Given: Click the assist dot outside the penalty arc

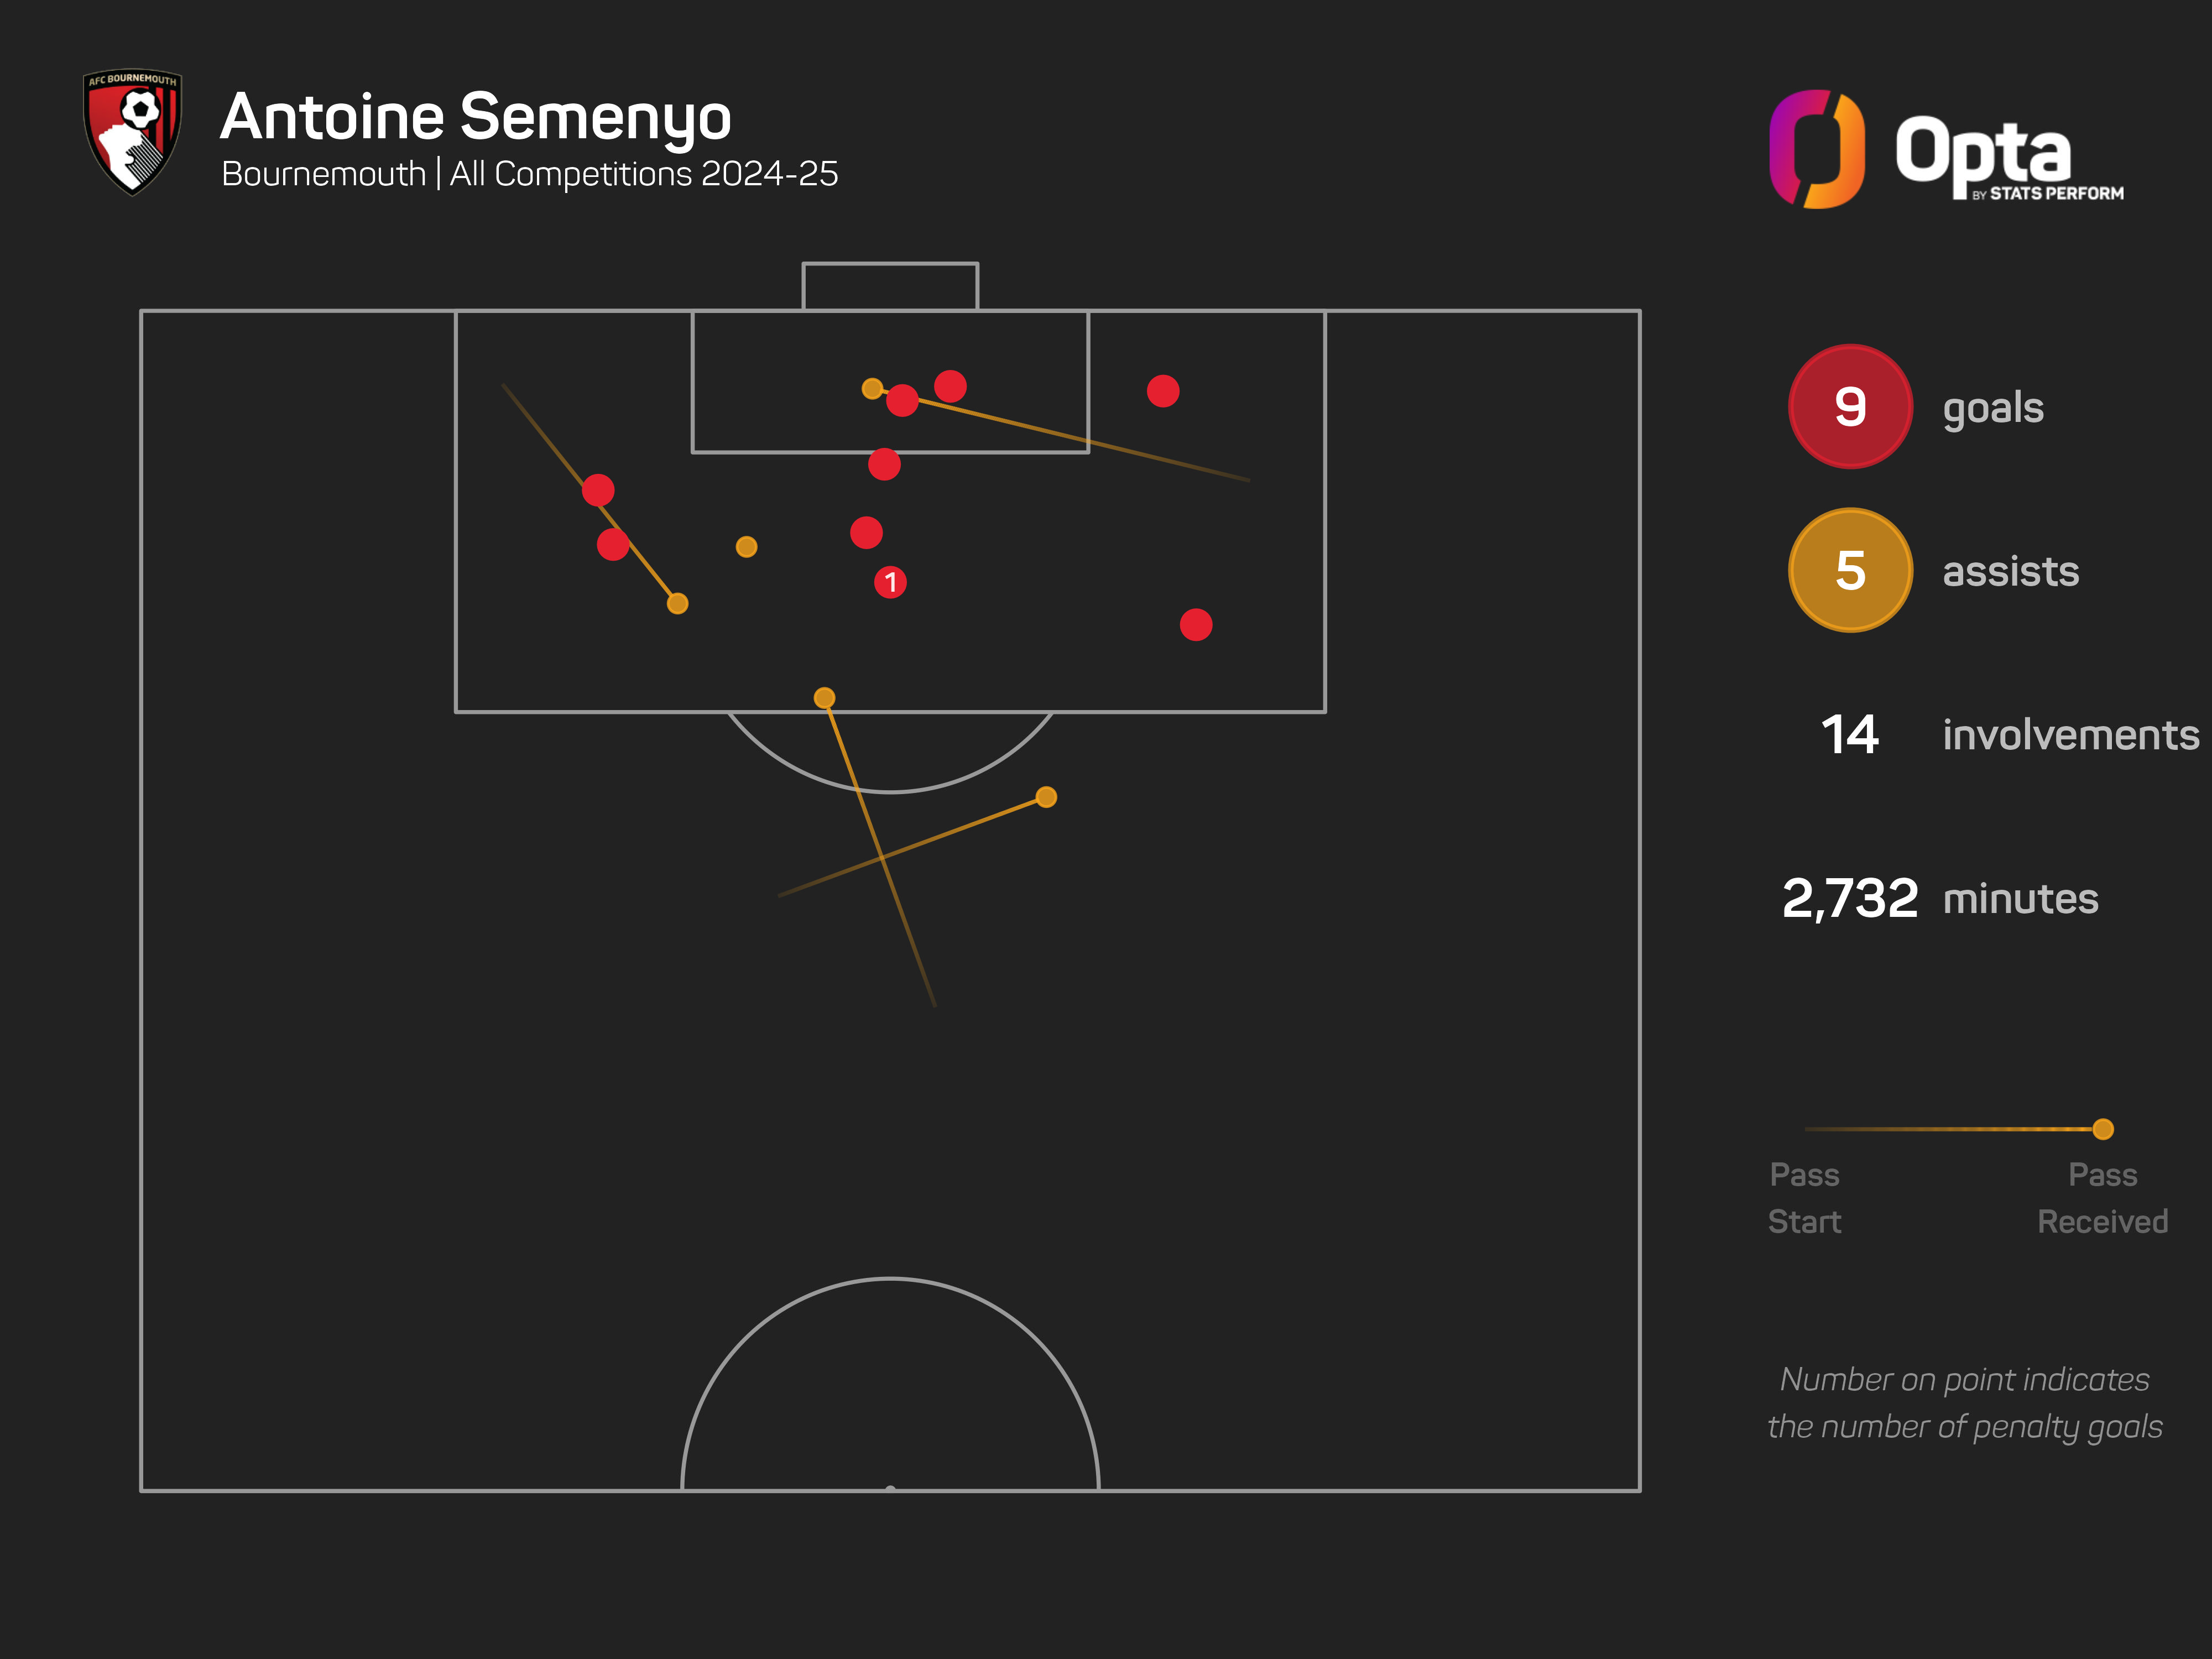Looking at the screenshot, I should coord(1046,797).
